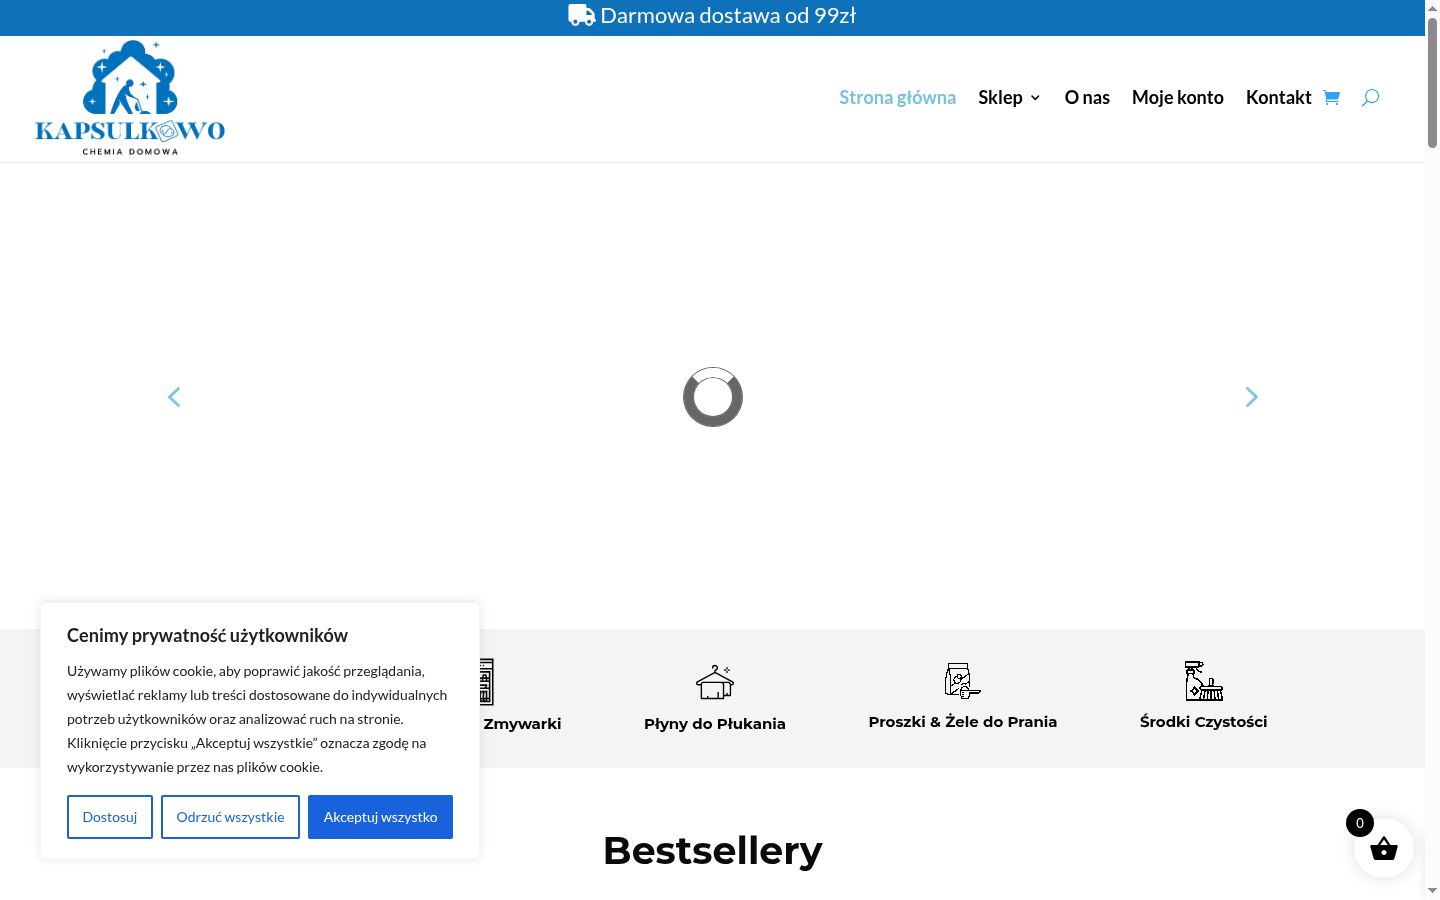
Task: Open Proszki & Żele do Prania link
Action: (x=962, y=722)
